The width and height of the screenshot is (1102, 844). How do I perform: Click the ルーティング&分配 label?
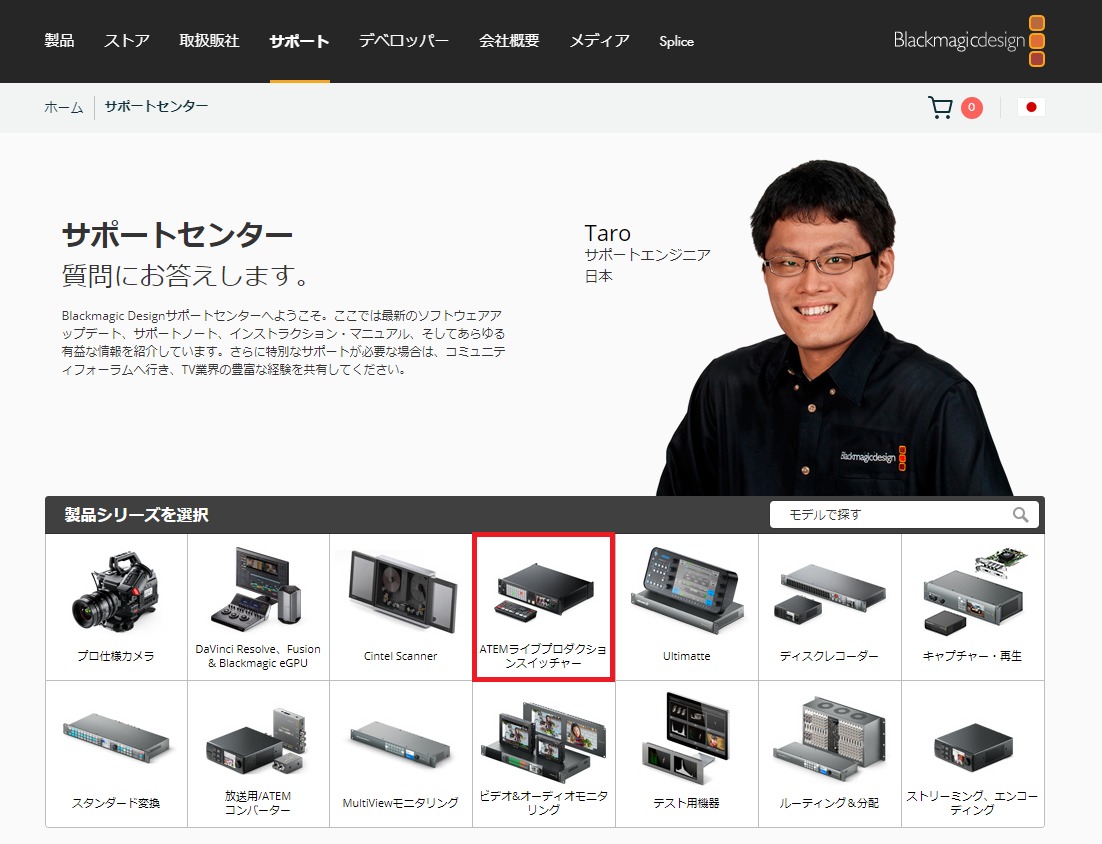pyautogui.click(x=829, y=803)
